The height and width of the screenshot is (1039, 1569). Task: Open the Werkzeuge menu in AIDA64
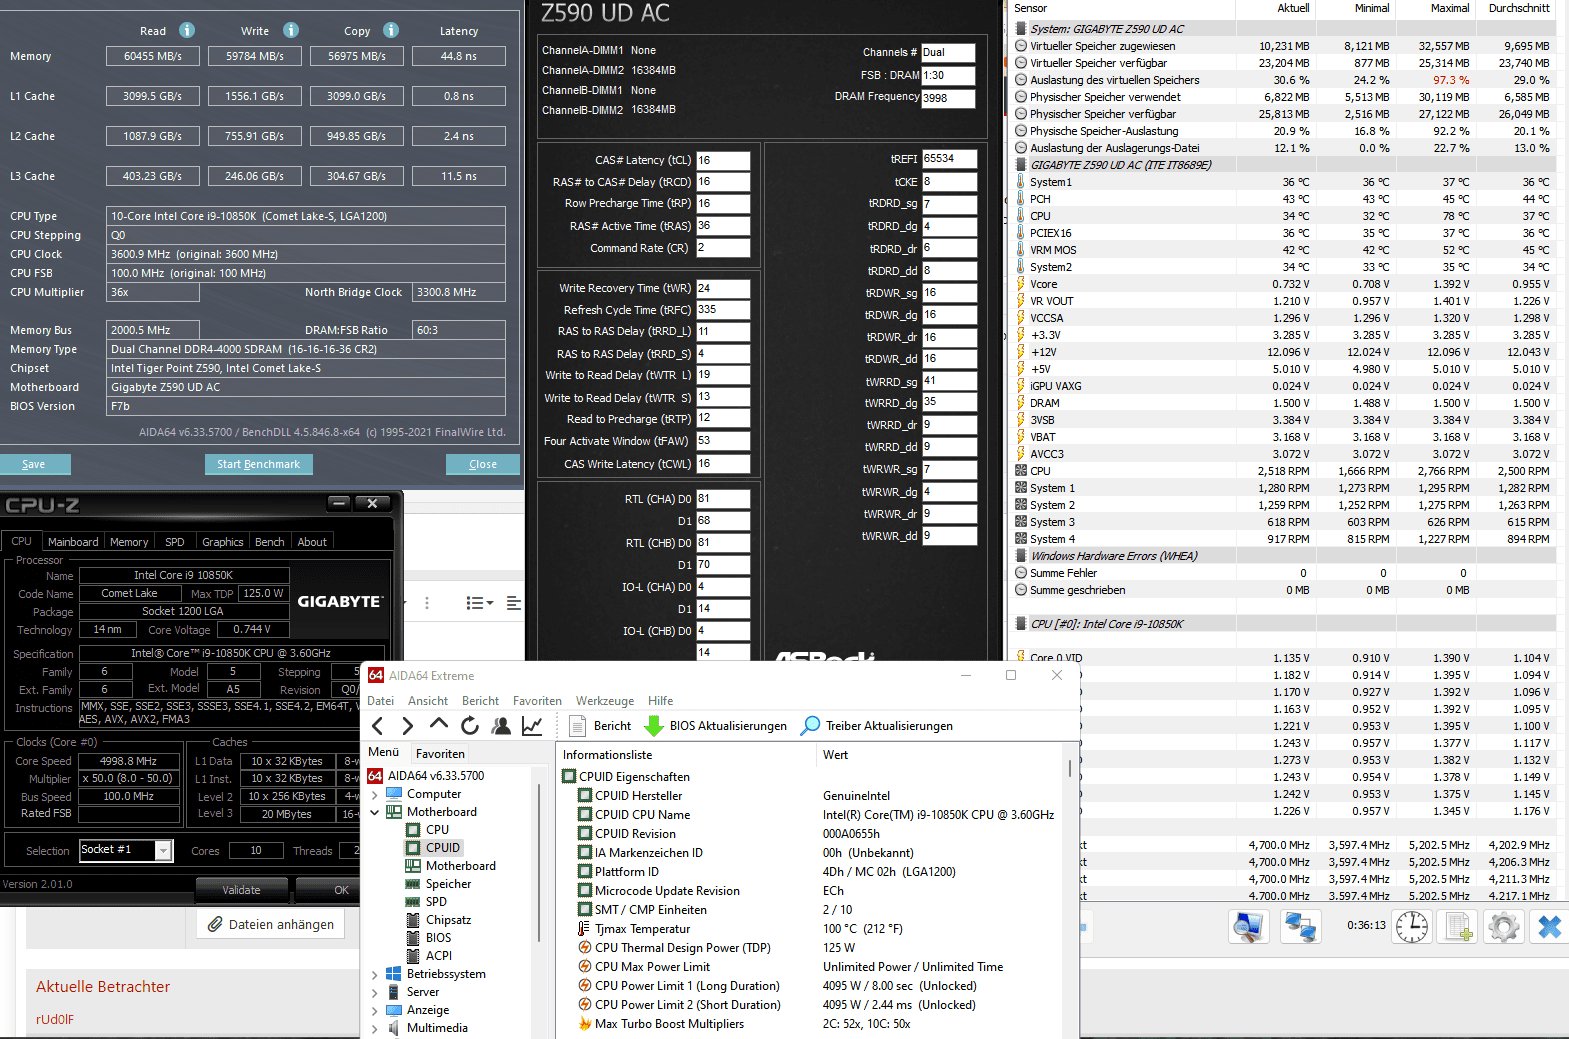605,701
